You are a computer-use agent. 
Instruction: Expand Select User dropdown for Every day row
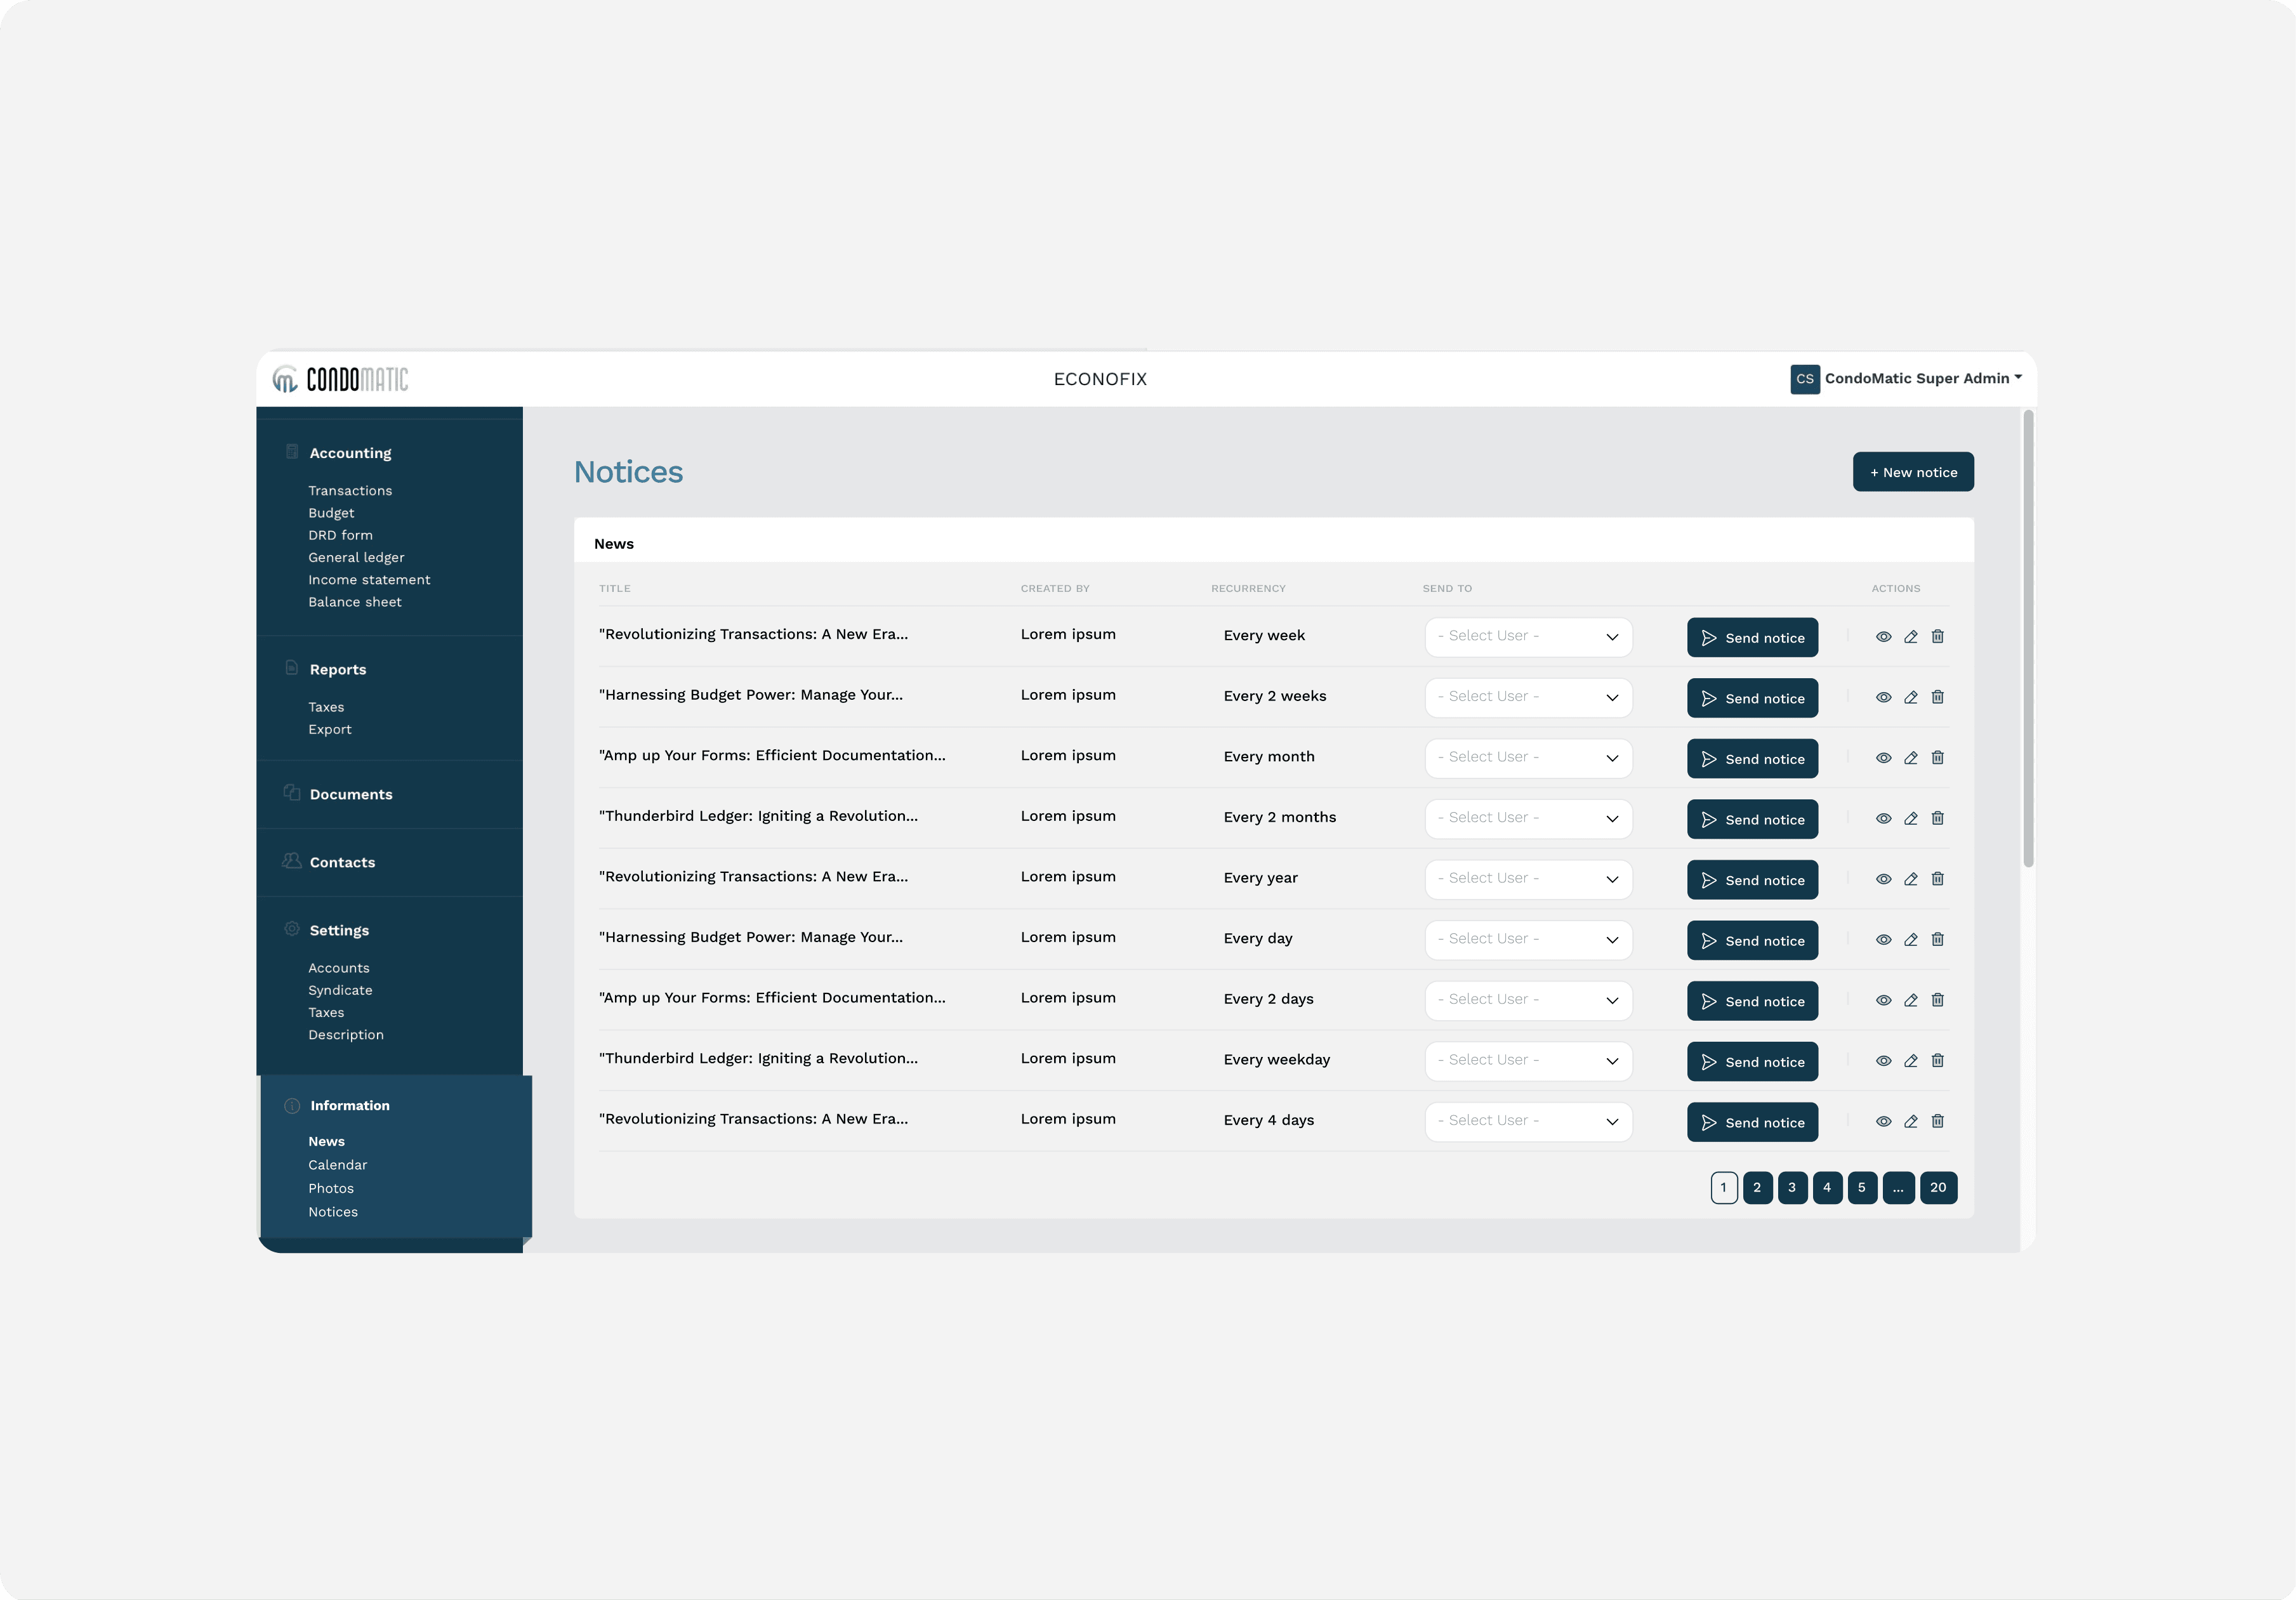coord(1528,940)
